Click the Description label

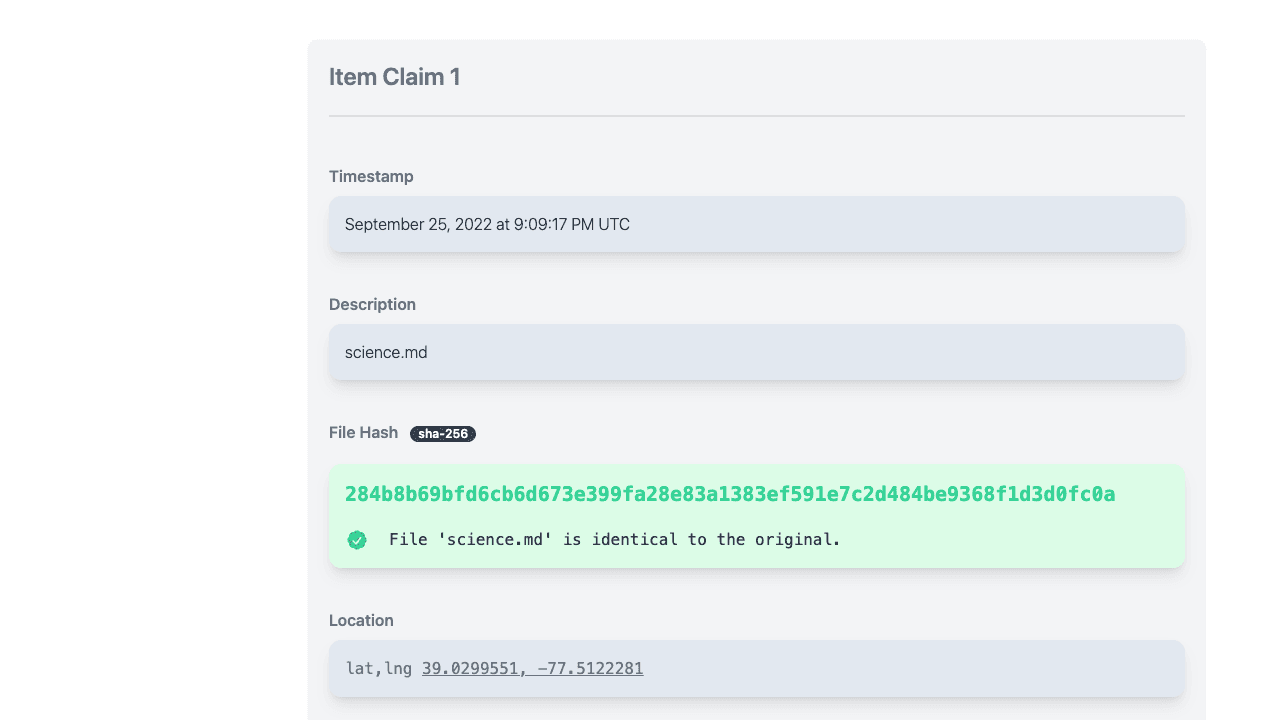pos(372,304)
